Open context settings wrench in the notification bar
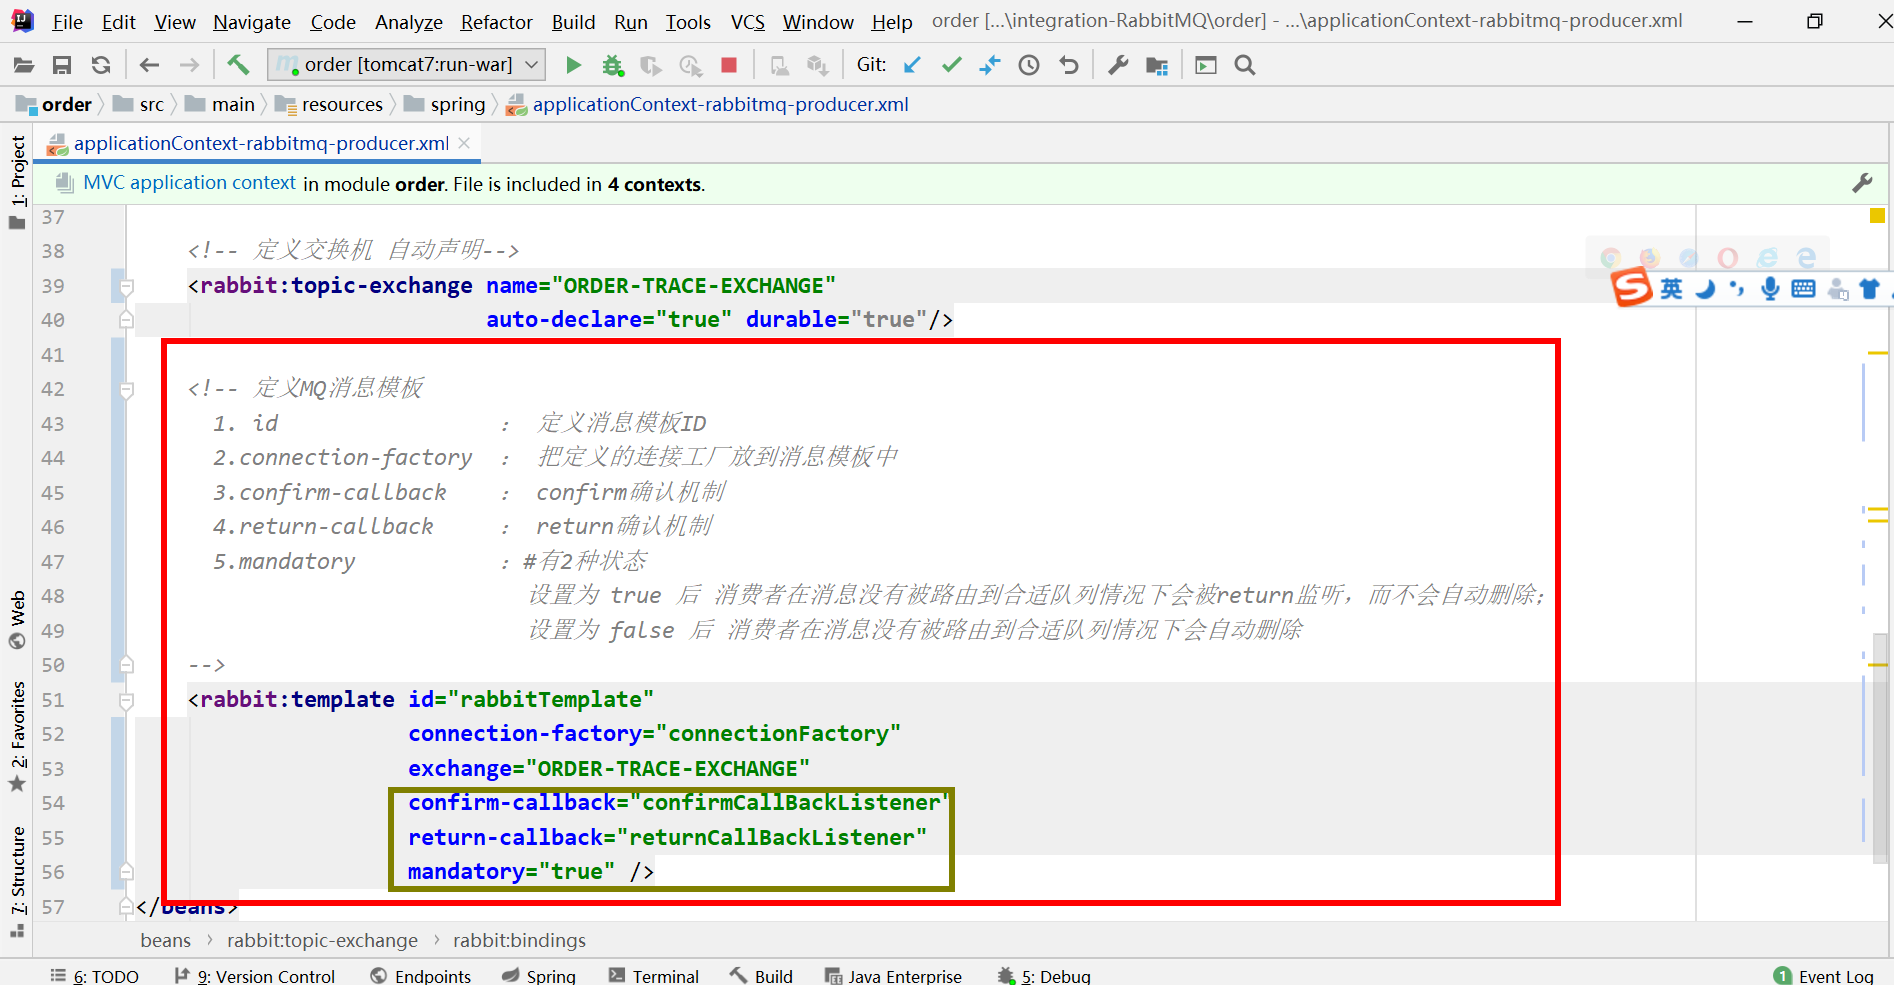The image size is (1894, 985). click(x=1862, y=183)
